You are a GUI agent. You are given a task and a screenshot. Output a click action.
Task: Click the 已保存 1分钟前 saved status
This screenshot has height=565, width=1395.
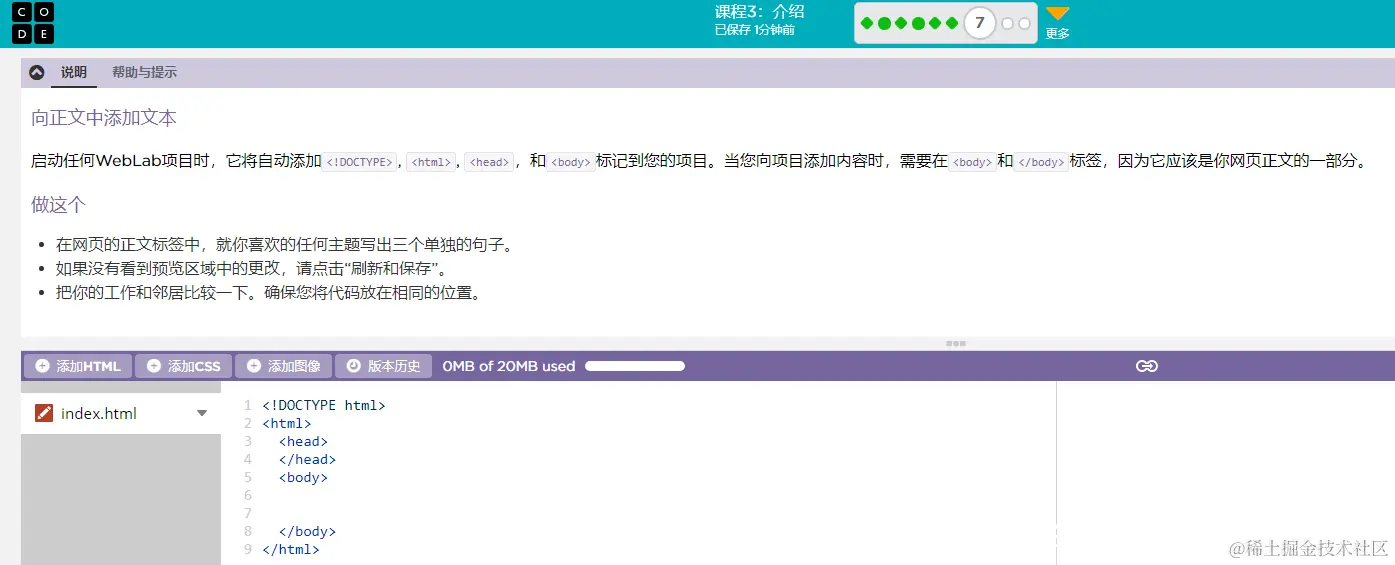click(754, 30)
